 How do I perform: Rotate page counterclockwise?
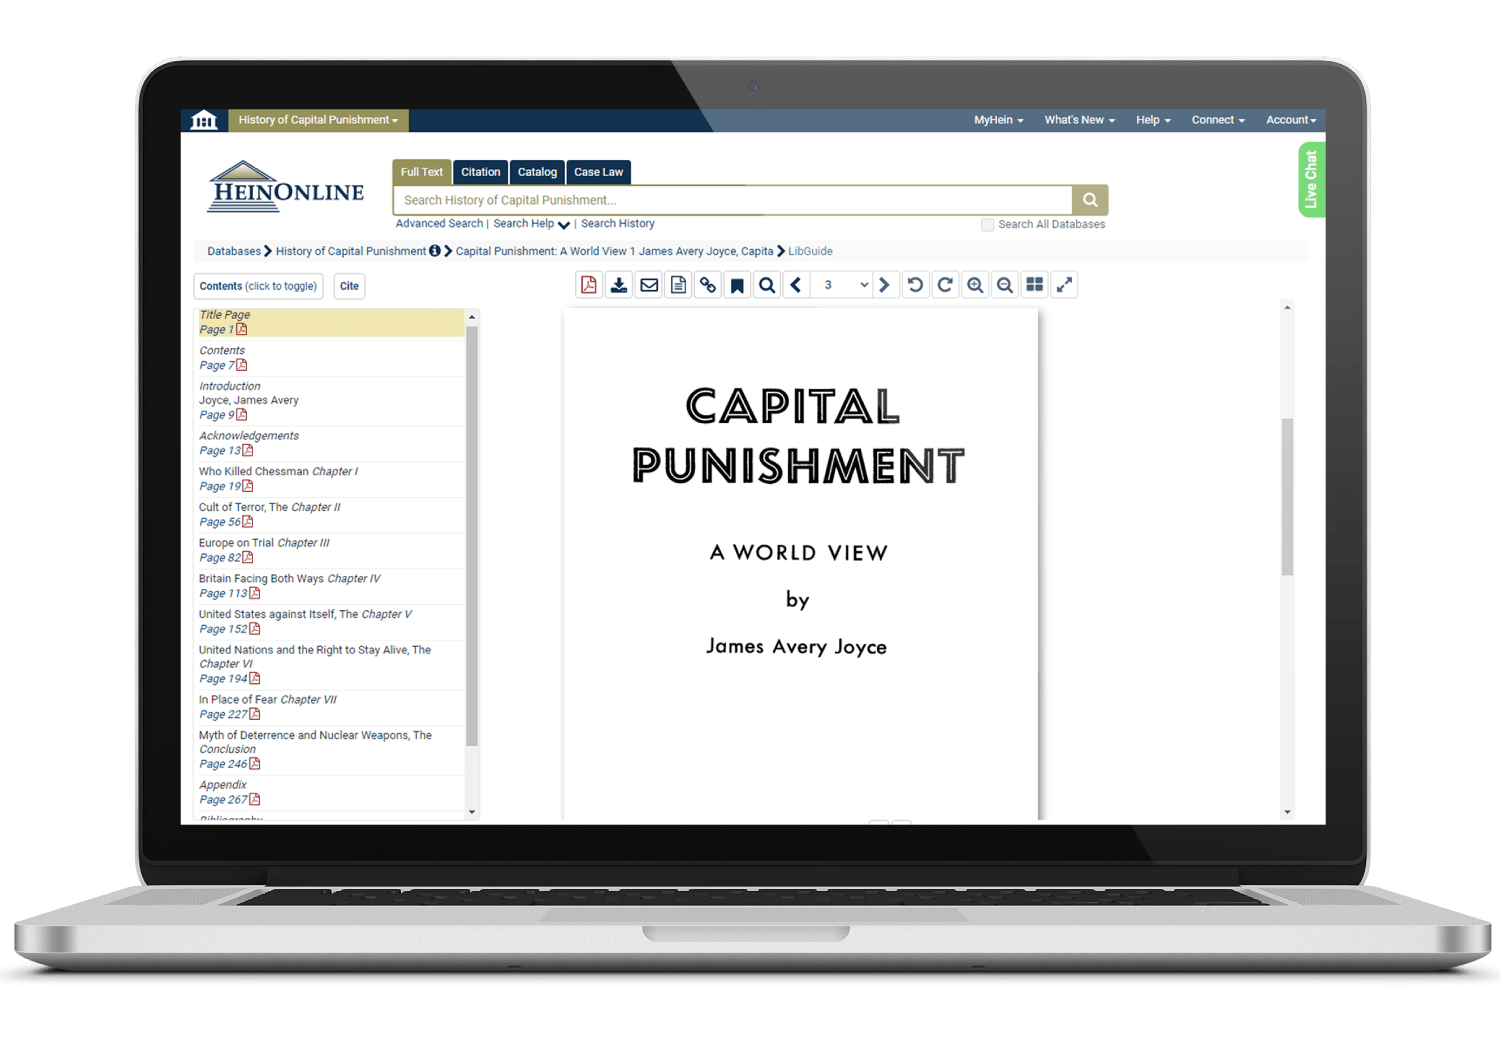click(x=915, y=285)
